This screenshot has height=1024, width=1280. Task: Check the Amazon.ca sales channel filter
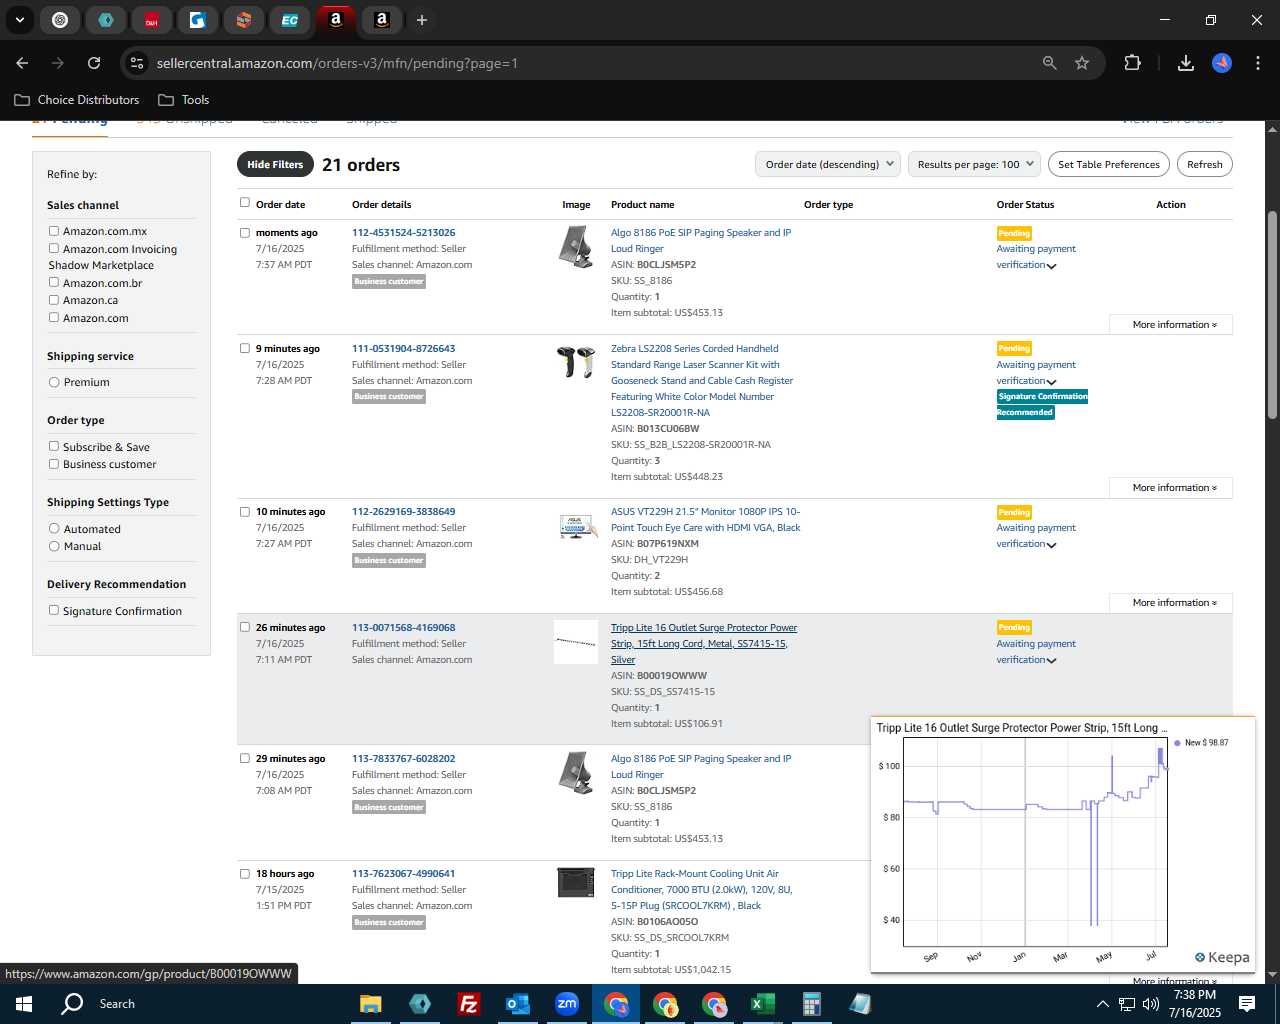[x=54, y=300]
